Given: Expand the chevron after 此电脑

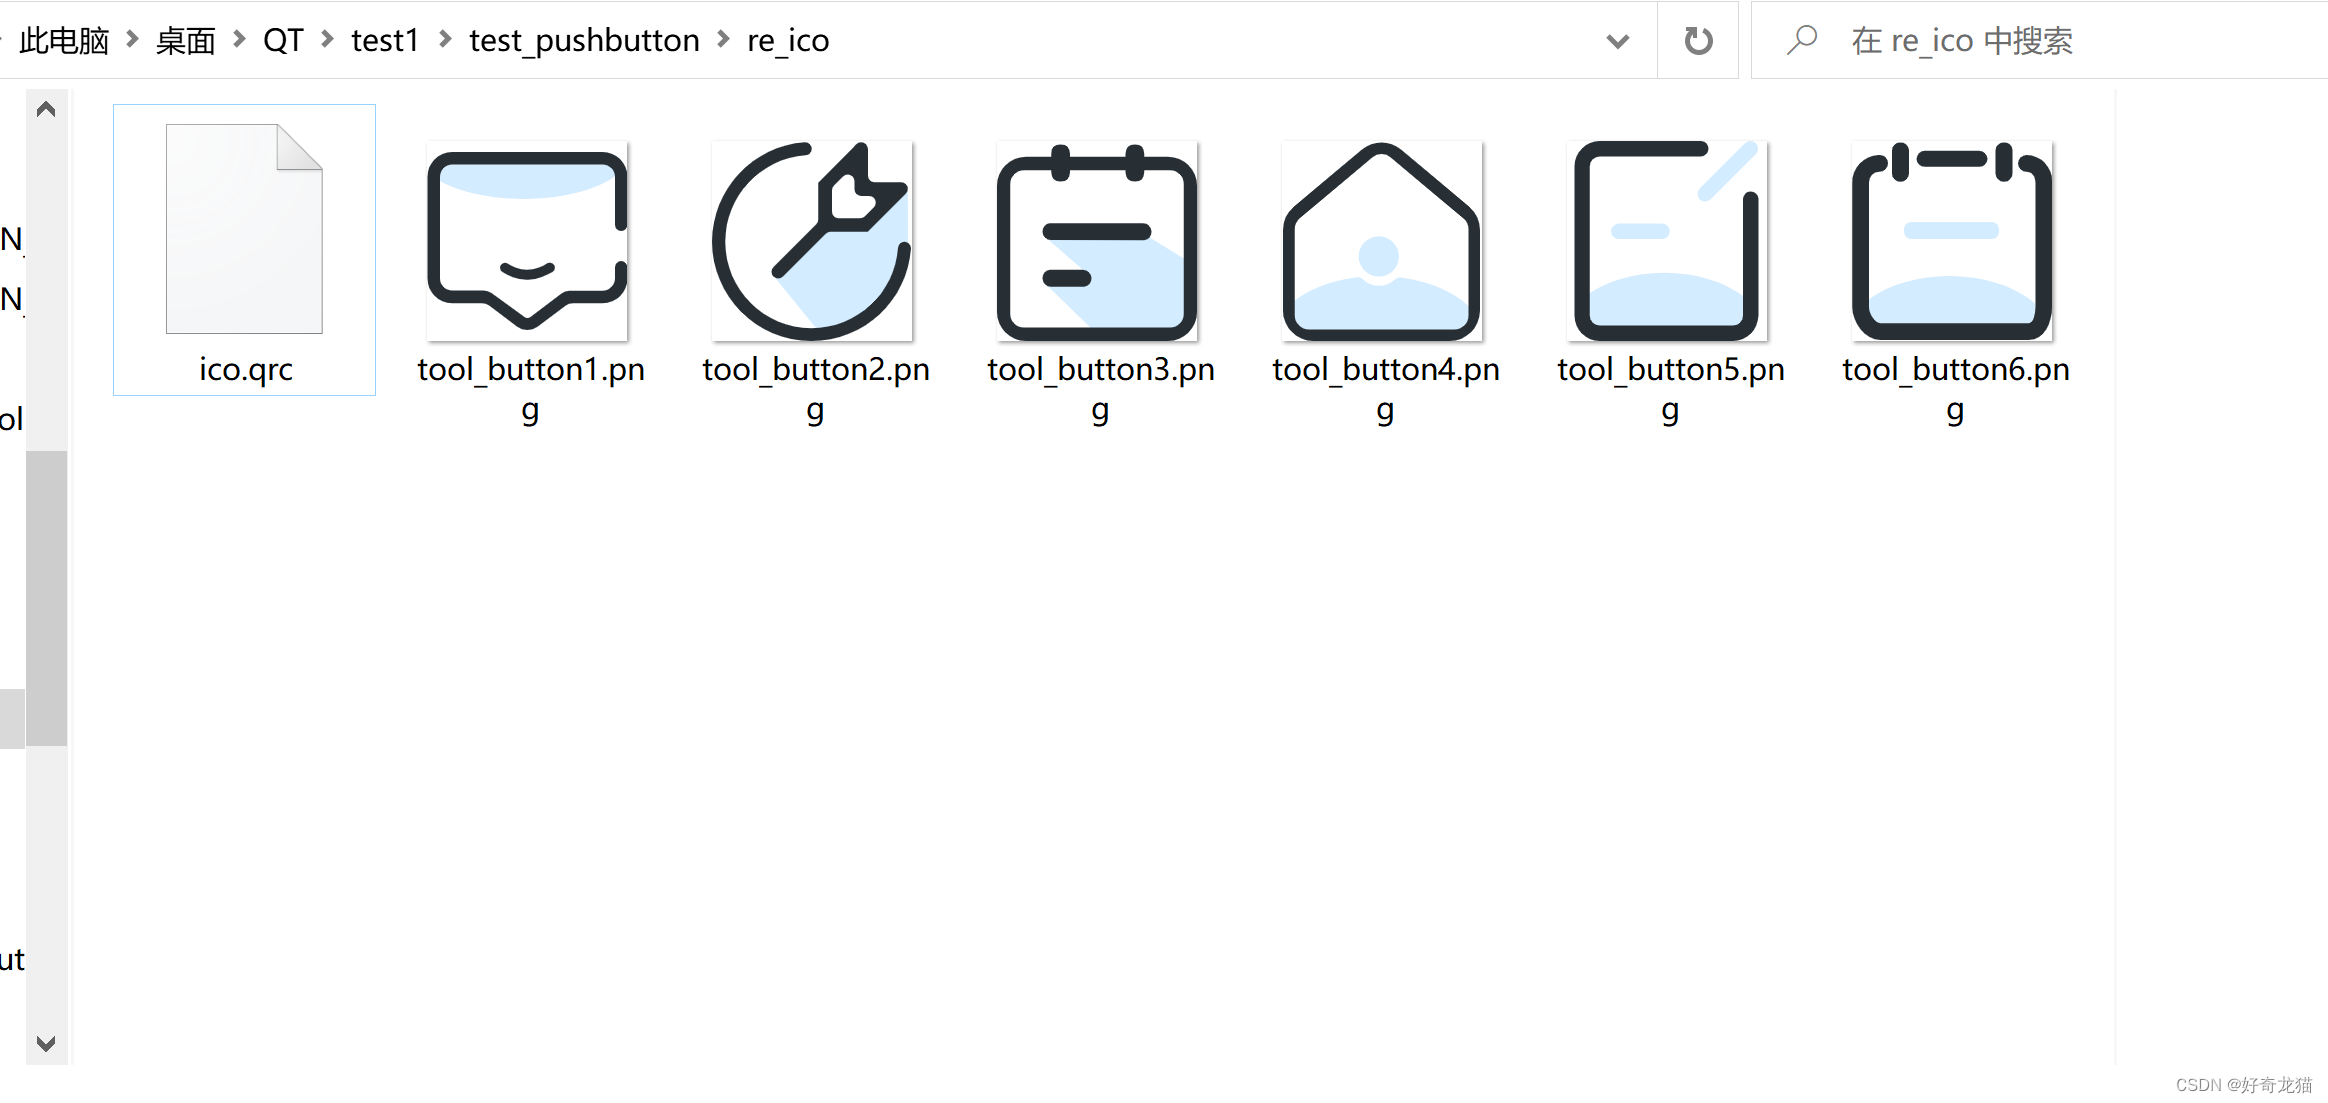Looking at the screenshot, I should pos(132,40).
